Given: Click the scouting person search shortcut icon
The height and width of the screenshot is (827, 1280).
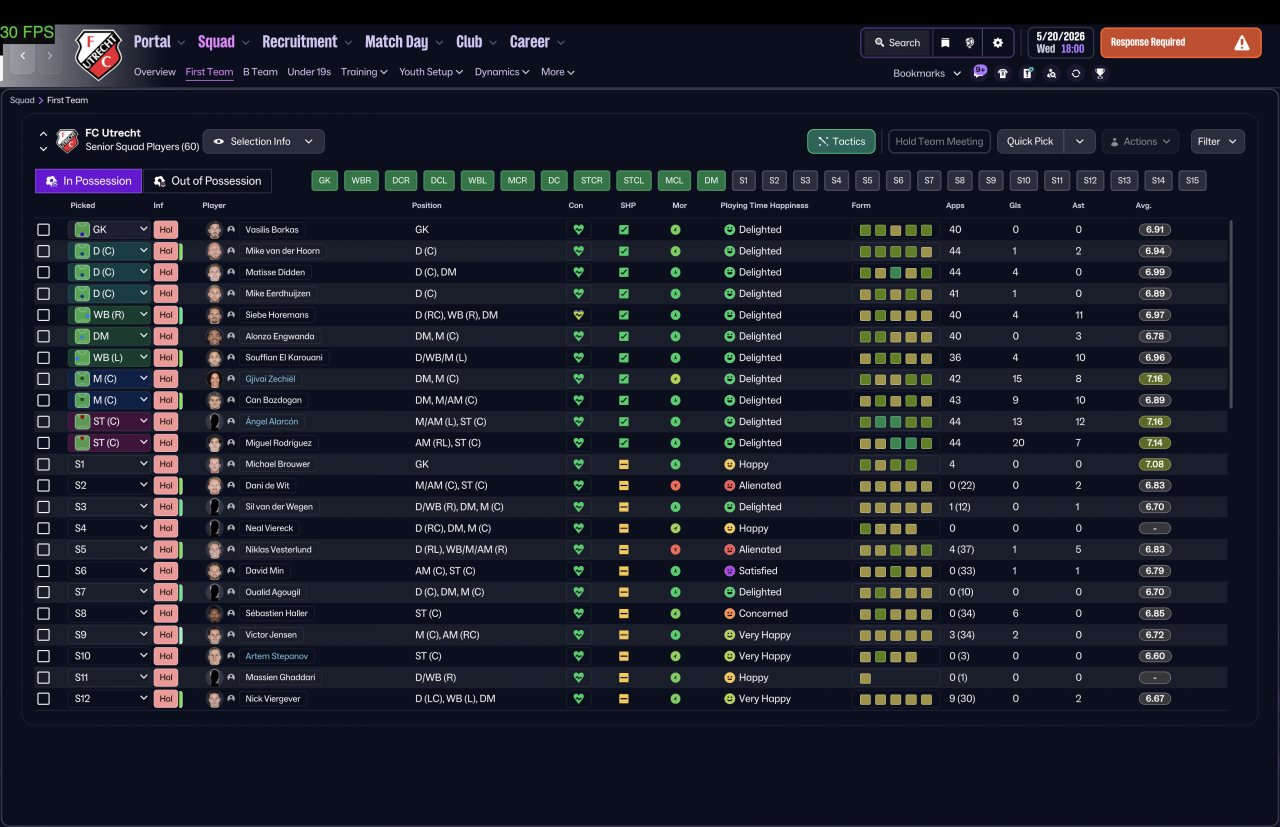Looking at the screenshot, I should (1051, 73).
